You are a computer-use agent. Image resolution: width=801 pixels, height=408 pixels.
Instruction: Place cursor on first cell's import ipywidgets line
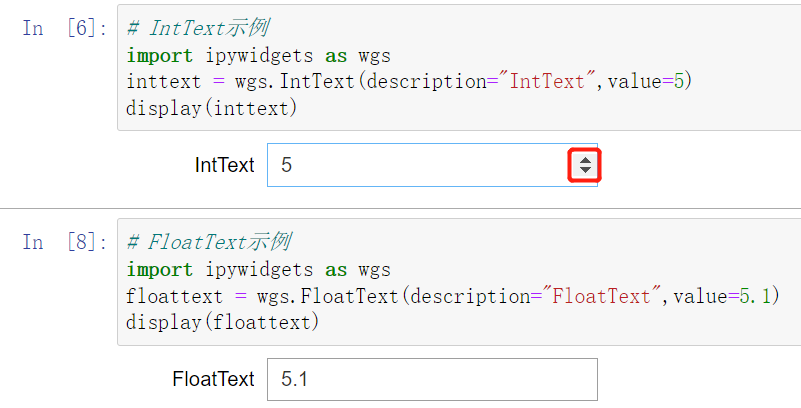[x=259, y=55]
